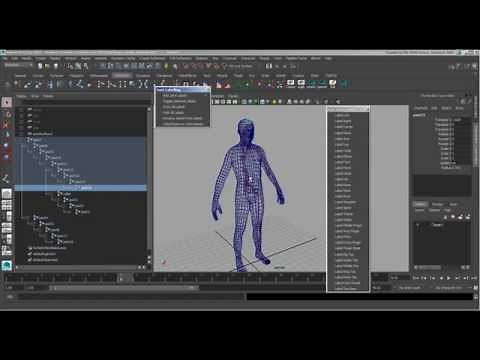The image size is (480, 360).
Task: Click the Outliner horizontal scrollbar
Action: (78, 267)
